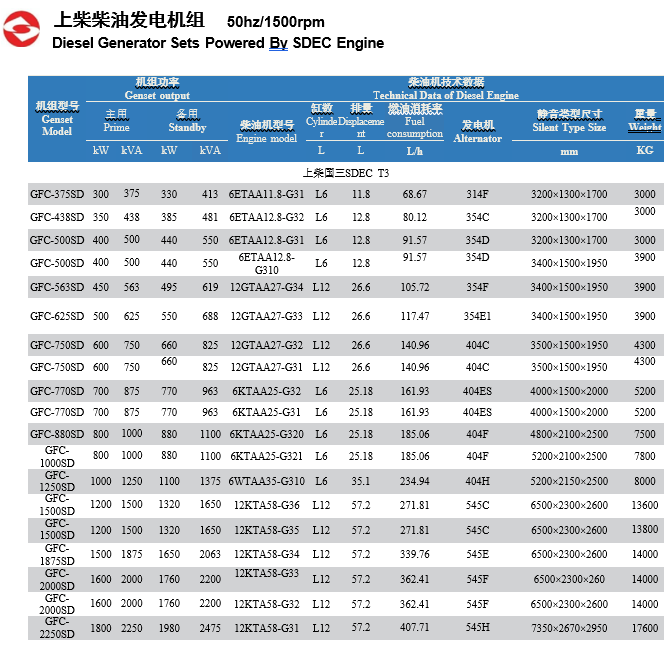Click engine model 12KTA58-G33
This screenshot has width=668, height=645.
[x=267, y=573]
